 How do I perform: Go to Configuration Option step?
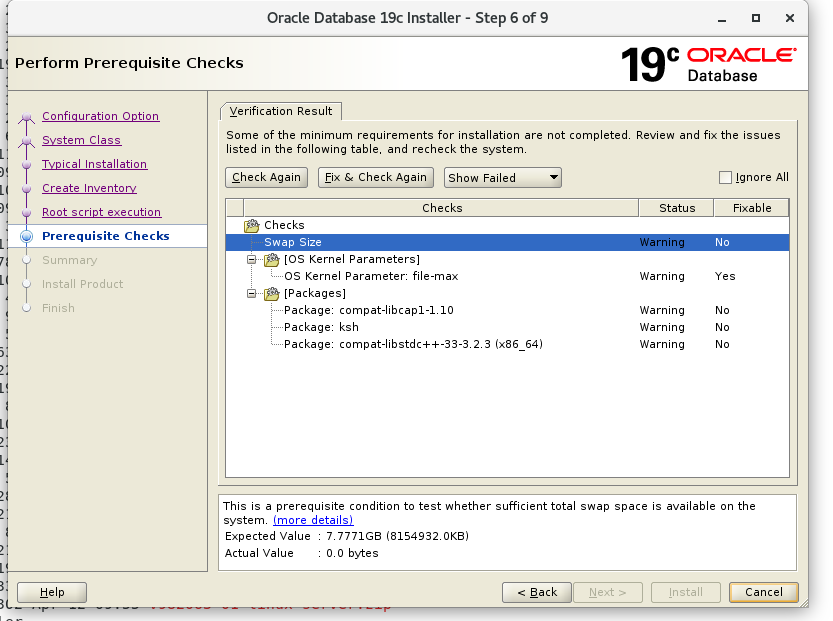point(100,116)
